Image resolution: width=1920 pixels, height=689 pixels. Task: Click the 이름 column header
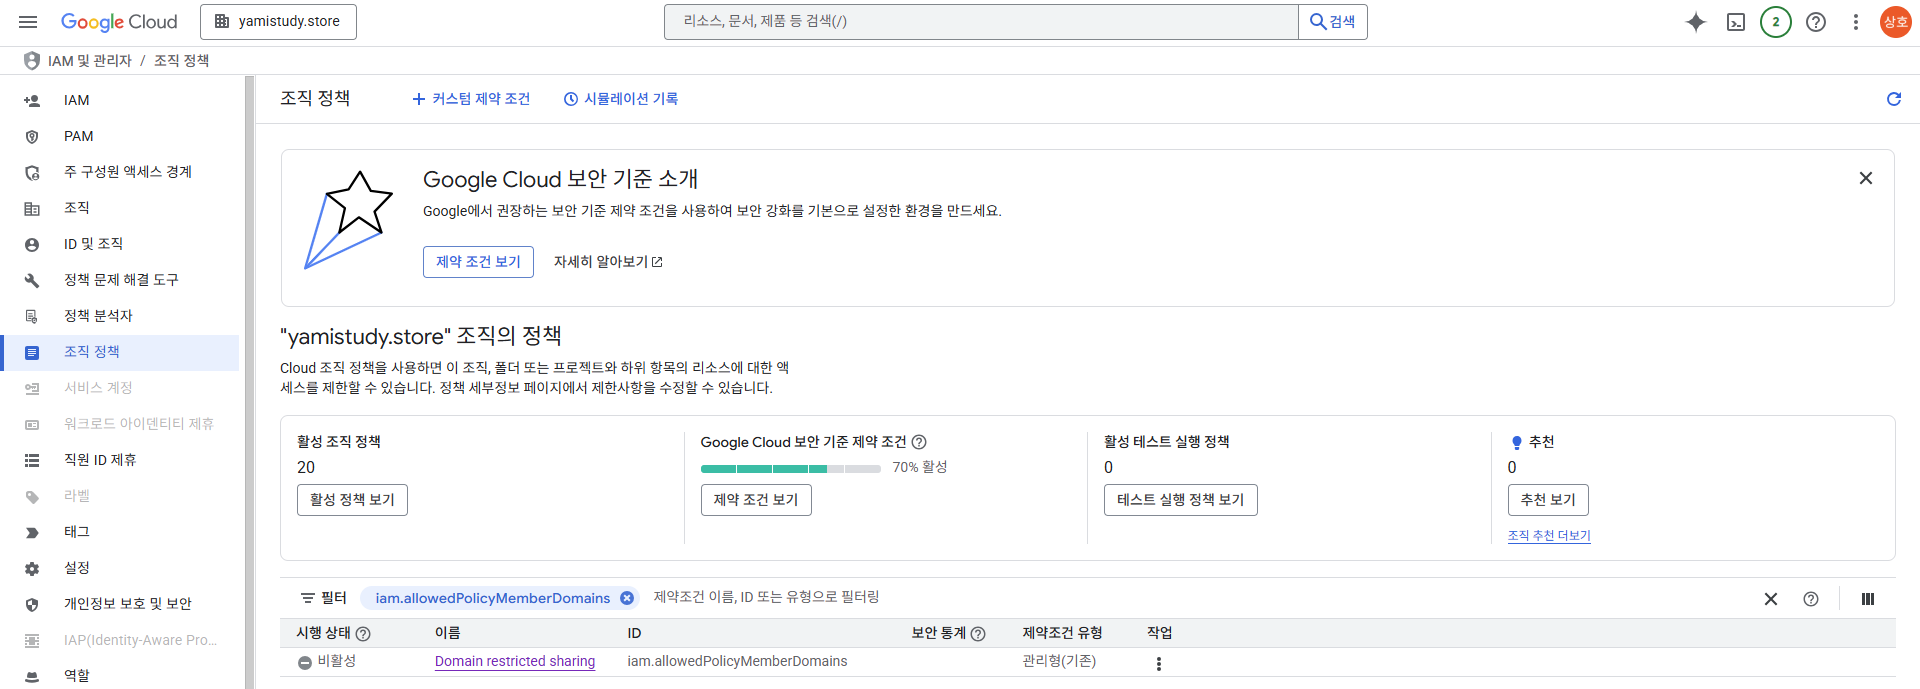pyautogui.click(x=447, y=633)
